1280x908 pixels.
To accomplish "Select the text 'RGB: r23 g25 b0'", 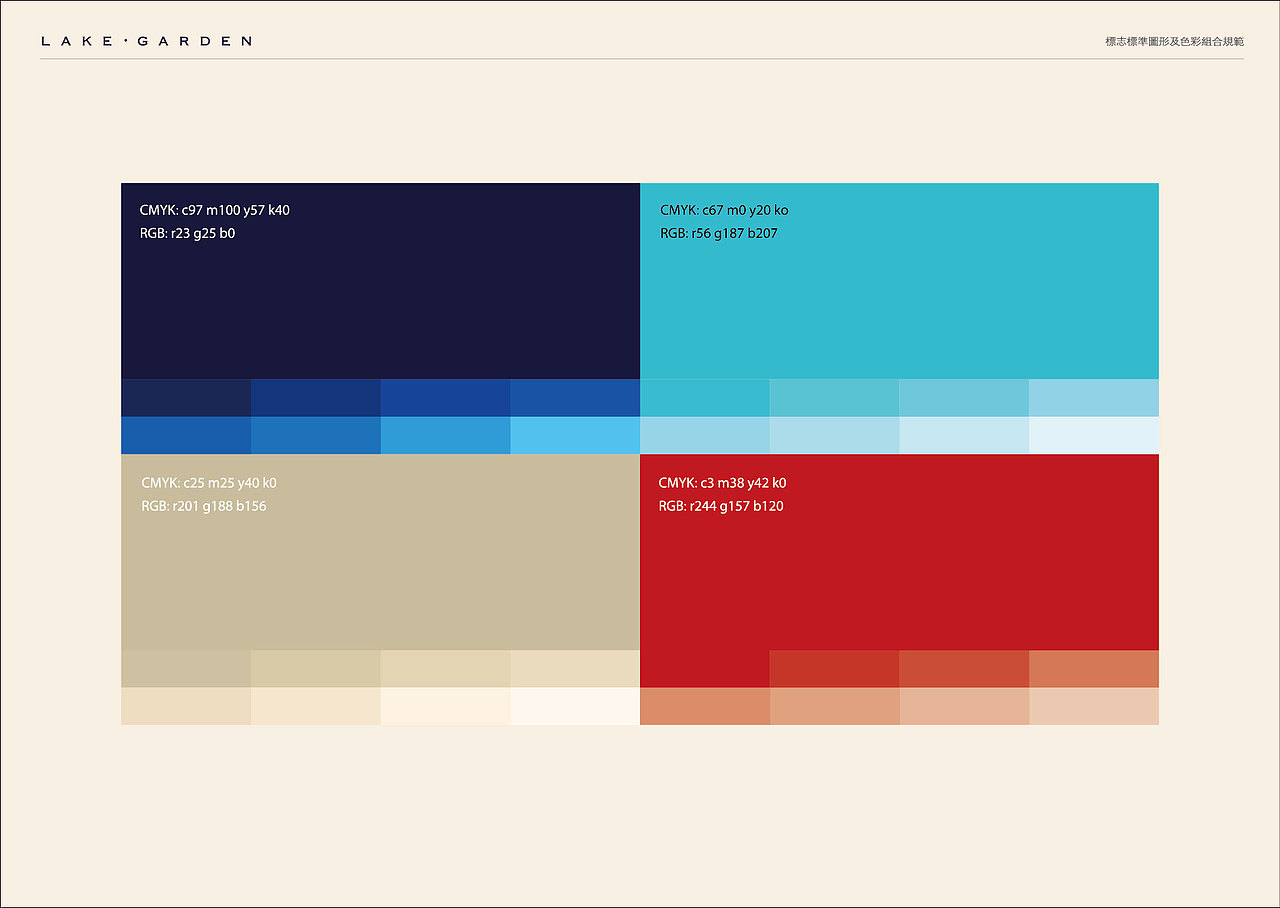I will click(x=188, y=233).
